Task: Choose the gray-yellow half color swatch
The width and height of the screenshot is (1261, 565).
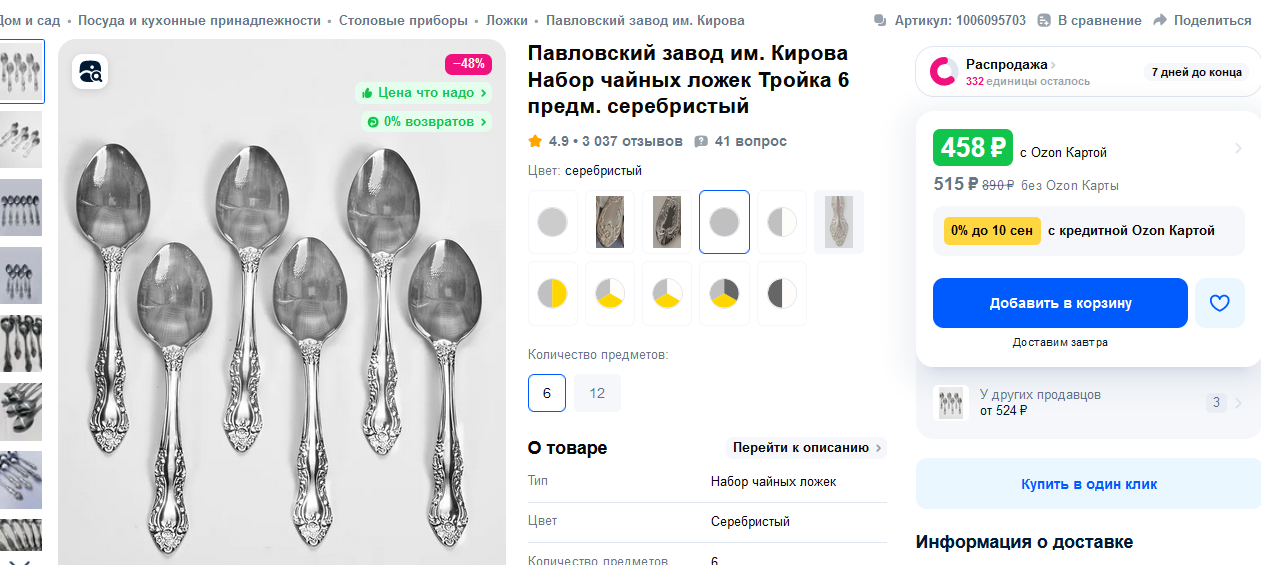Action: coord(553,293)
